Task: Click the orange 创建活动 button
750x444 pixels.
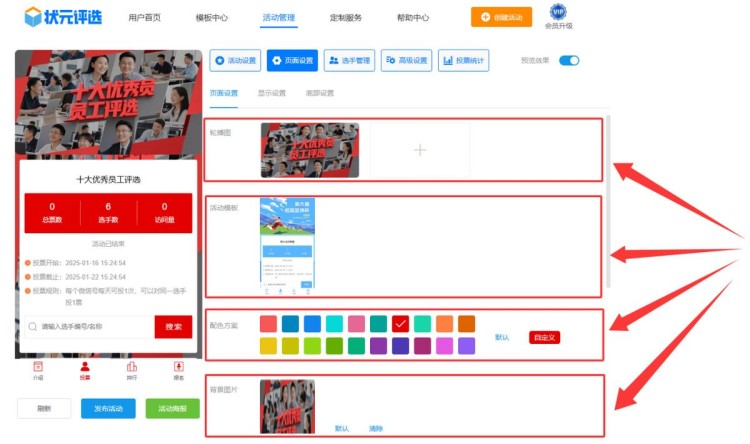Action: pos(501,17)
